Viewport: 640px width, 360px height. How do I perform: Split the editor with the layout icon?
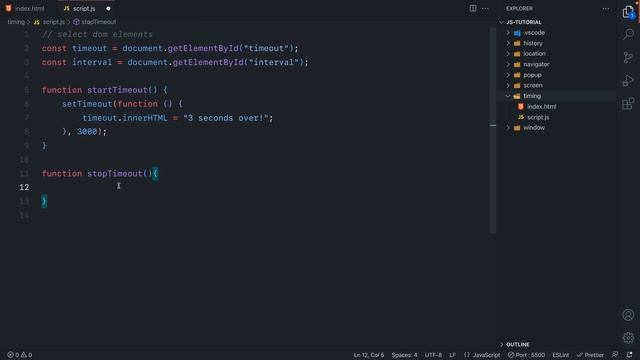click(473, 8)
